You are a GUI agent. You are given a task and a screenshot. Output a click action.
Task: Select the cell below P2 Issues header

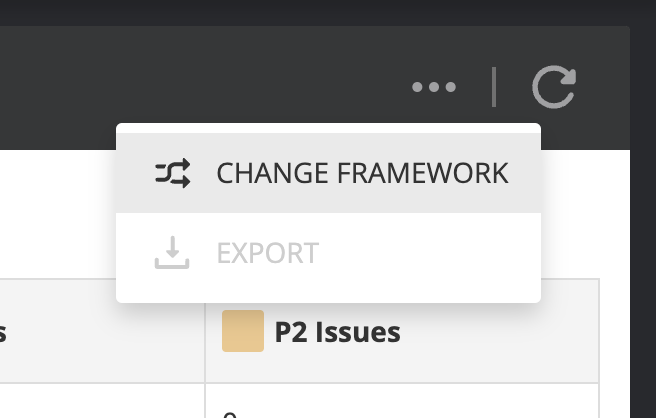tap(400, 400)
